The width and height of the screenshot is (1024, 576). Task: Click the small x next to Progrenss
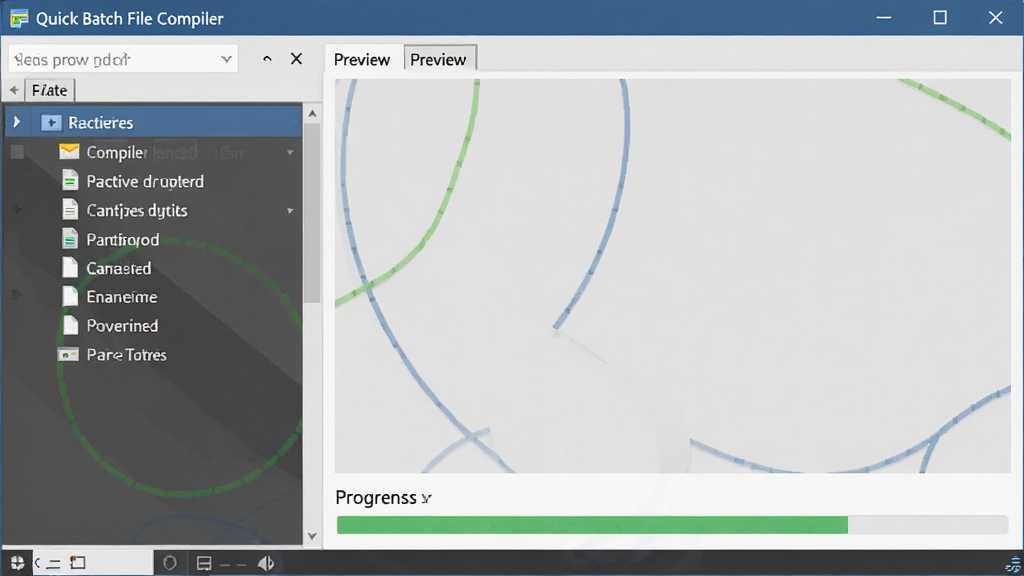click(426, 499)
